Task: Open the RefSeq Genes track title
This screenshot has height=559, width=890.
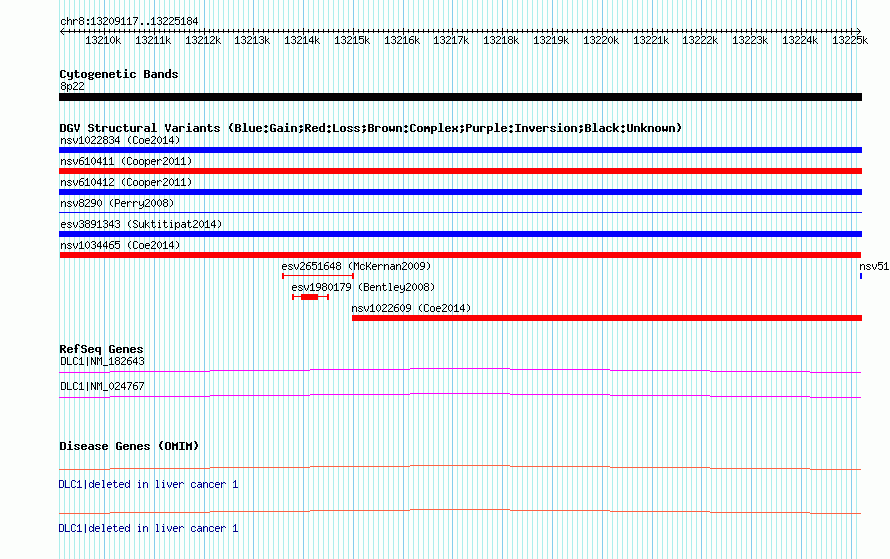Action: coord(101,349)
